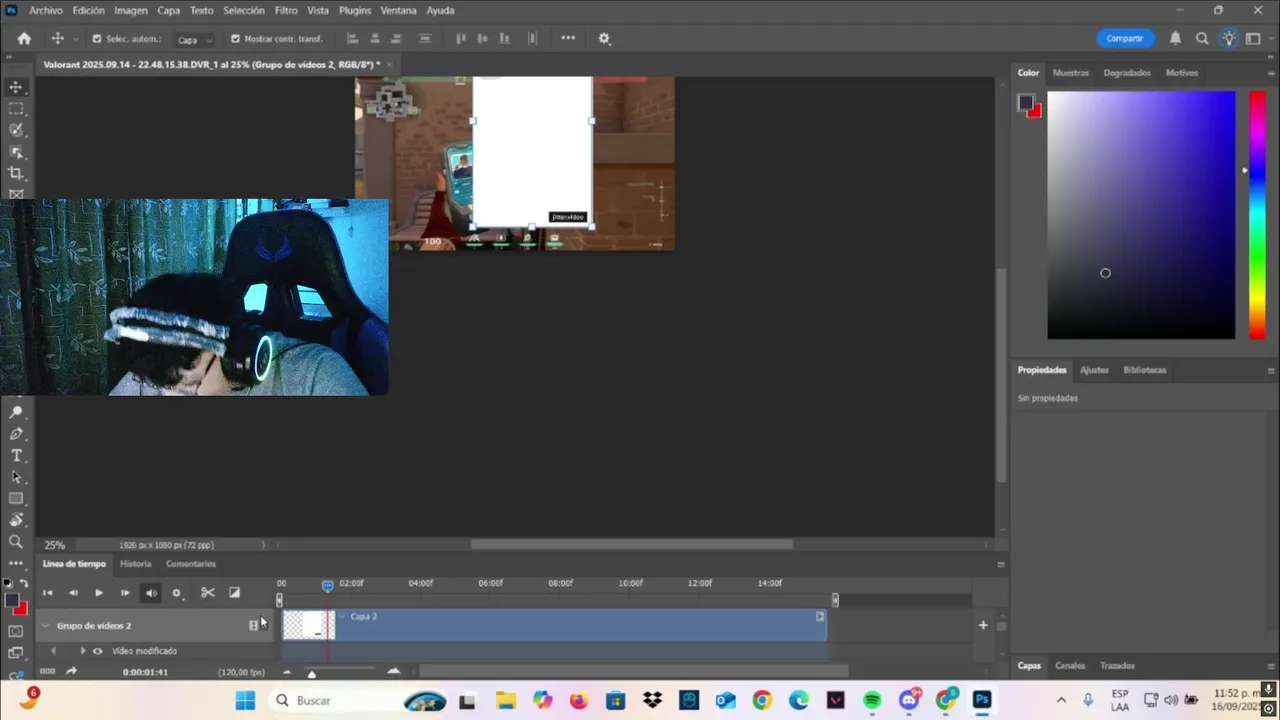The image size is (1280, 720).
Task: Open Propiedades panel menu
Action: click(1271, 370)
